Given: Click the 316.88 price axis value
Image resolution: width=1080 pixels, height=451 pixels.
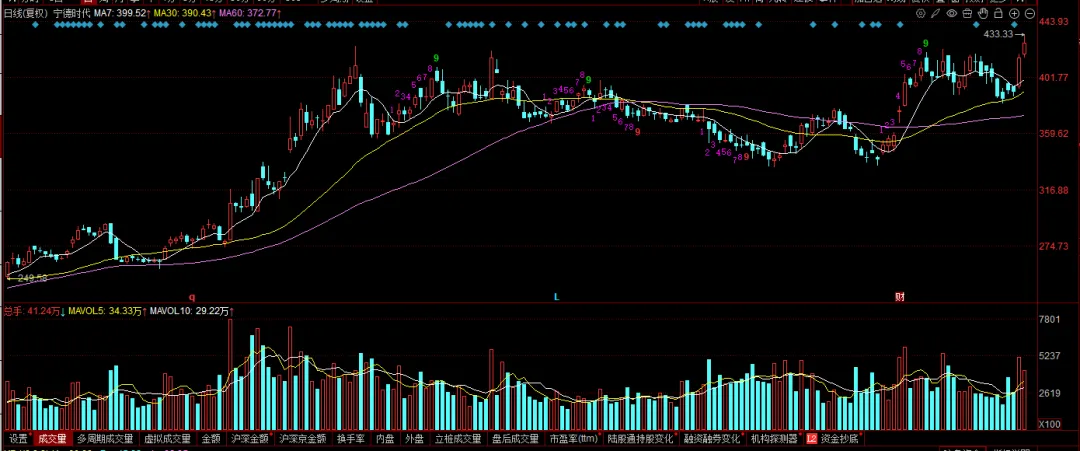Looking at the screenshot, I should pyautogui.click(x=1052, y=190).
